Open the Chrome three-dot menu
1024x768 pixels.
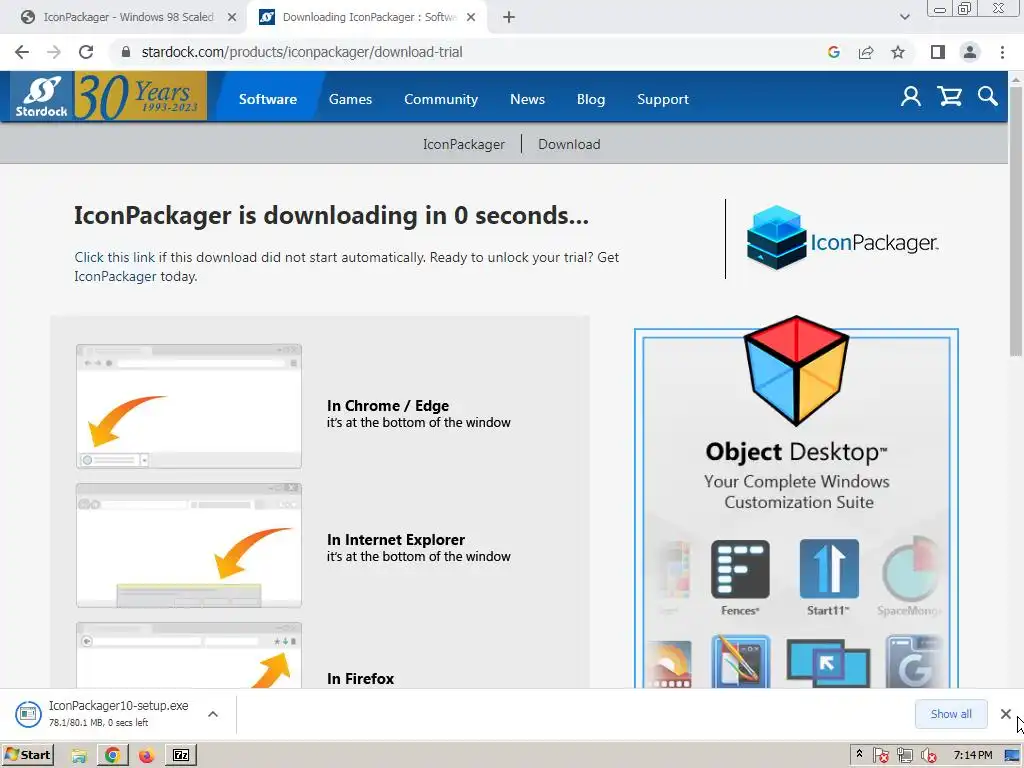coord(1002,52)
